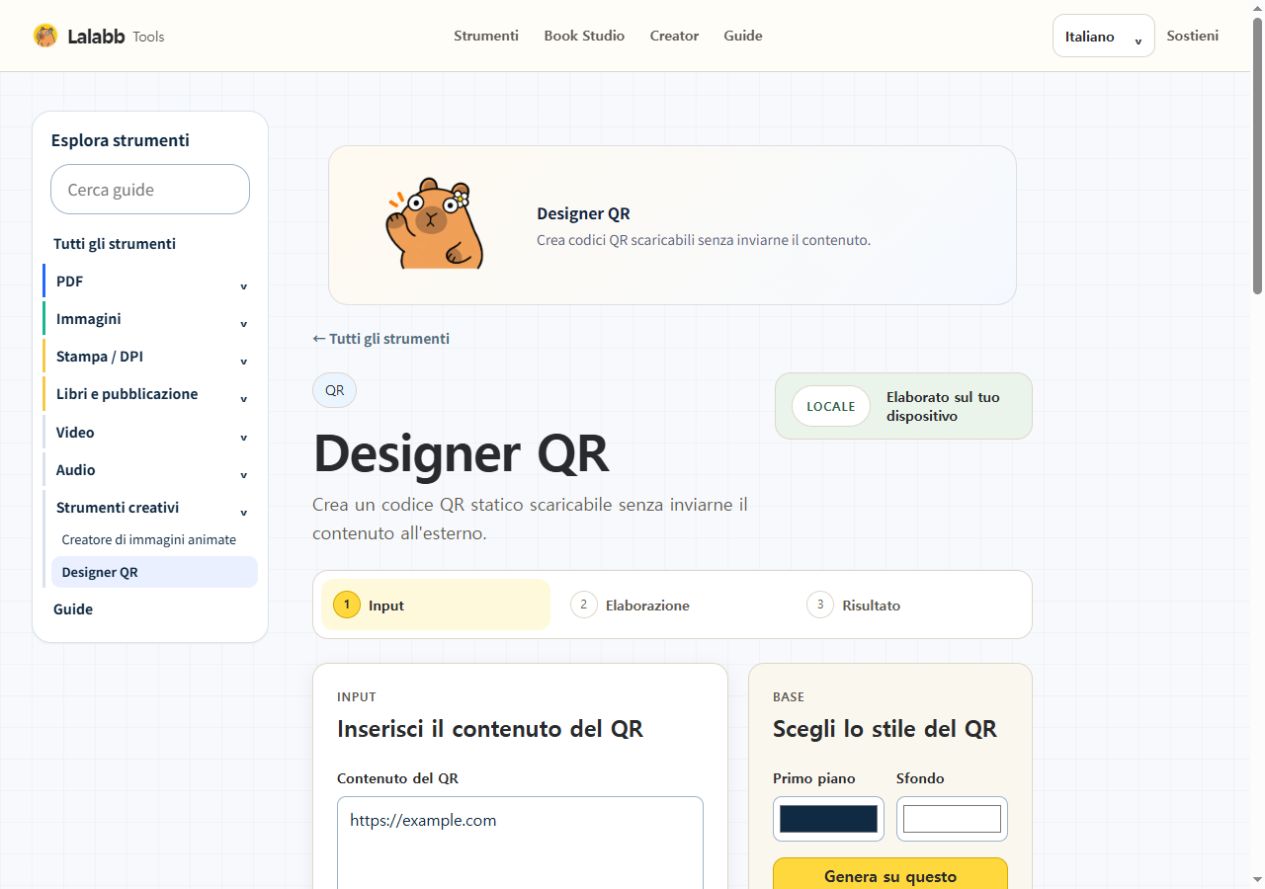Click the QR tag badge
The image size is (1265, 889).
pyautogui.click(x=334, y=391)
